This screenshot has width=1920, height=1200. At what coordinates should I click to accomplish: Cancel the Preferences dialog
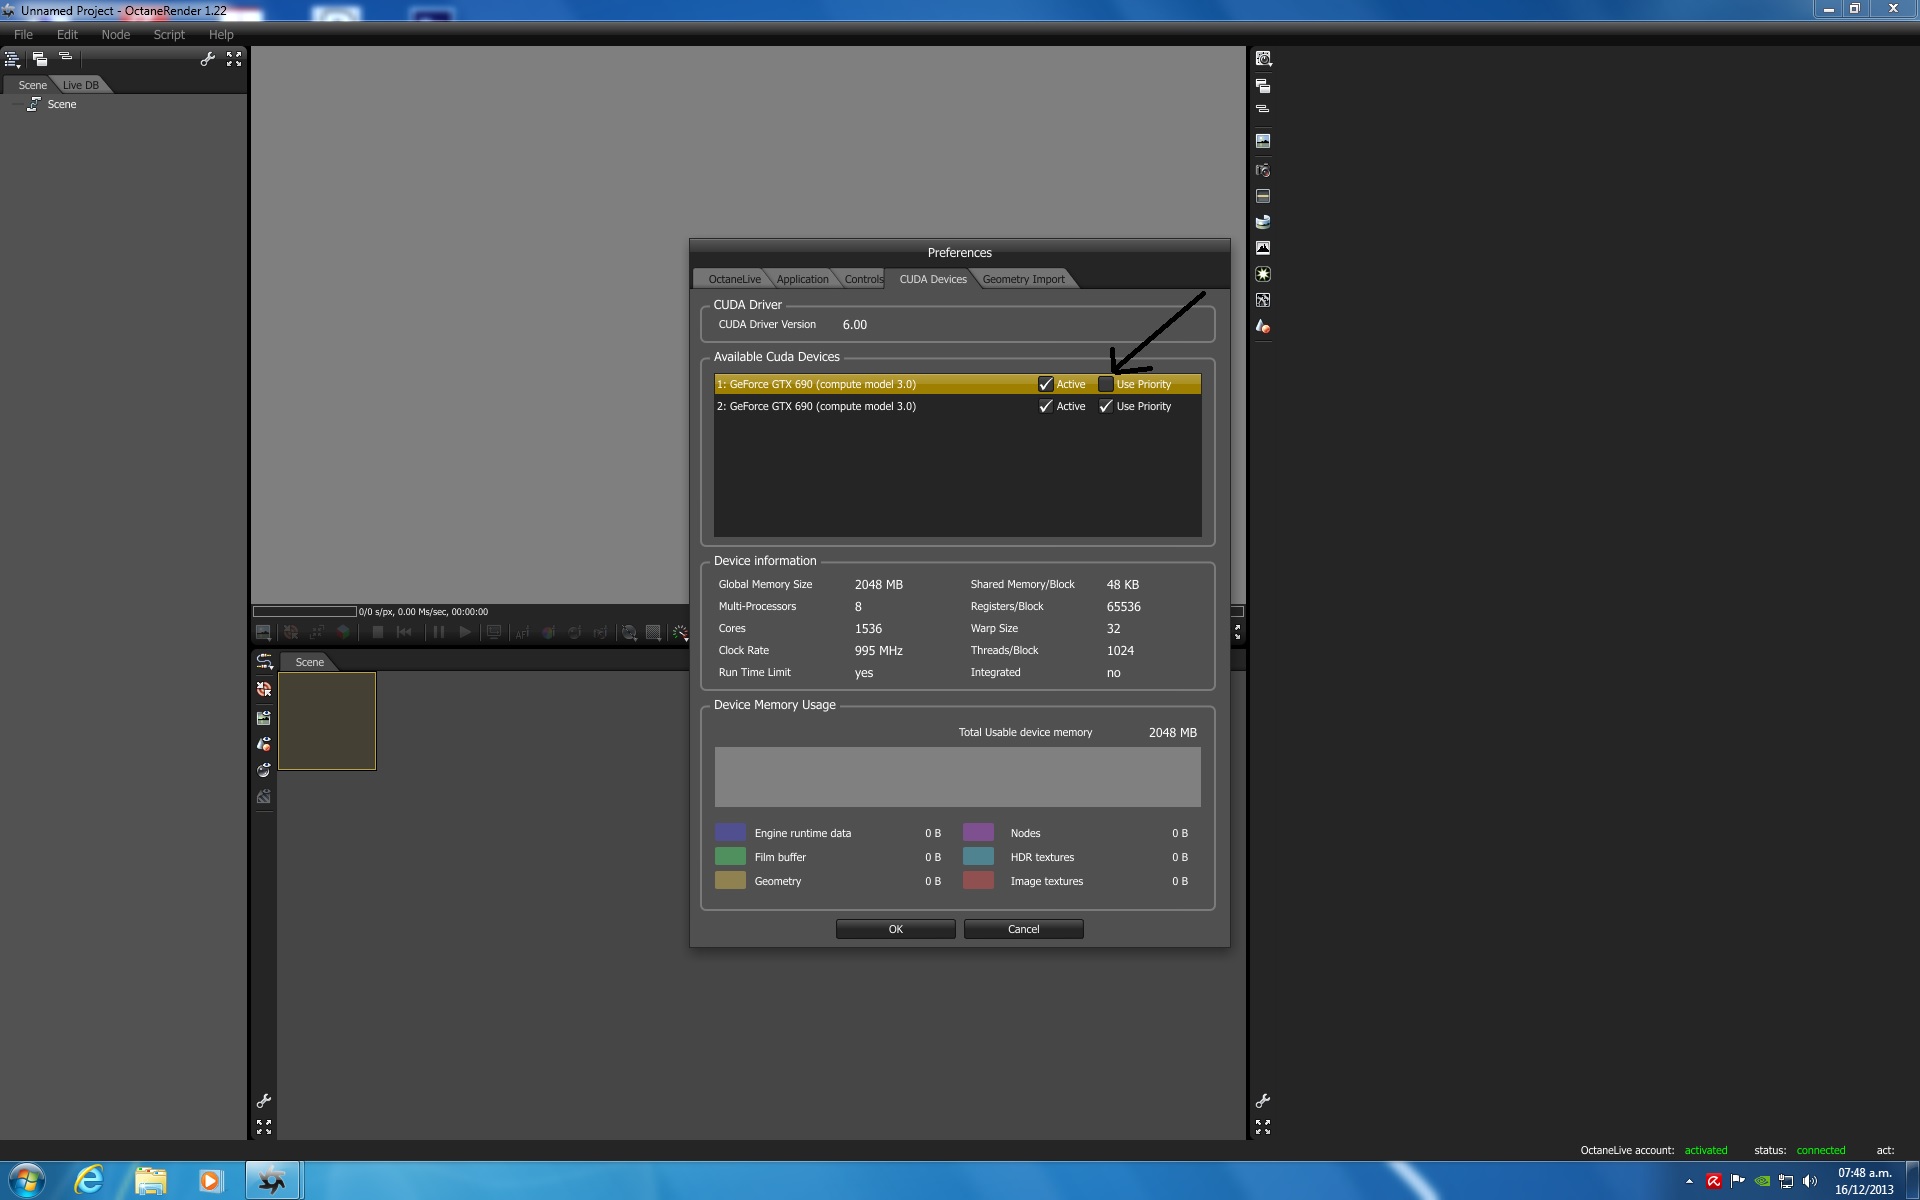click(x=1023, y=929)
